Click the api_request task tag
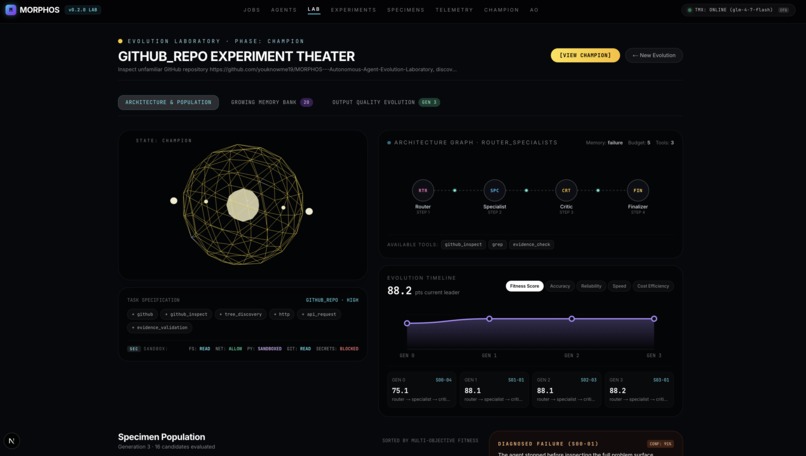The image size is (806, 456). (x=319, y=314)
